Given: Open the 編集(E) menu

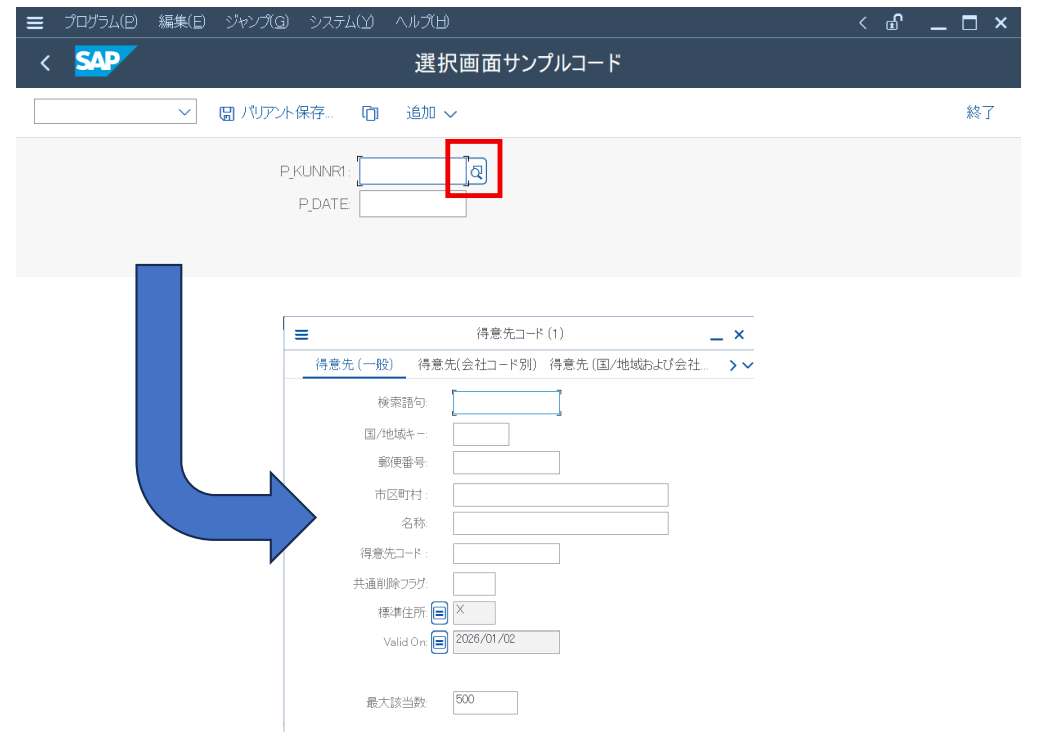Looking at the screenshot, I should (x=182, y=22).
